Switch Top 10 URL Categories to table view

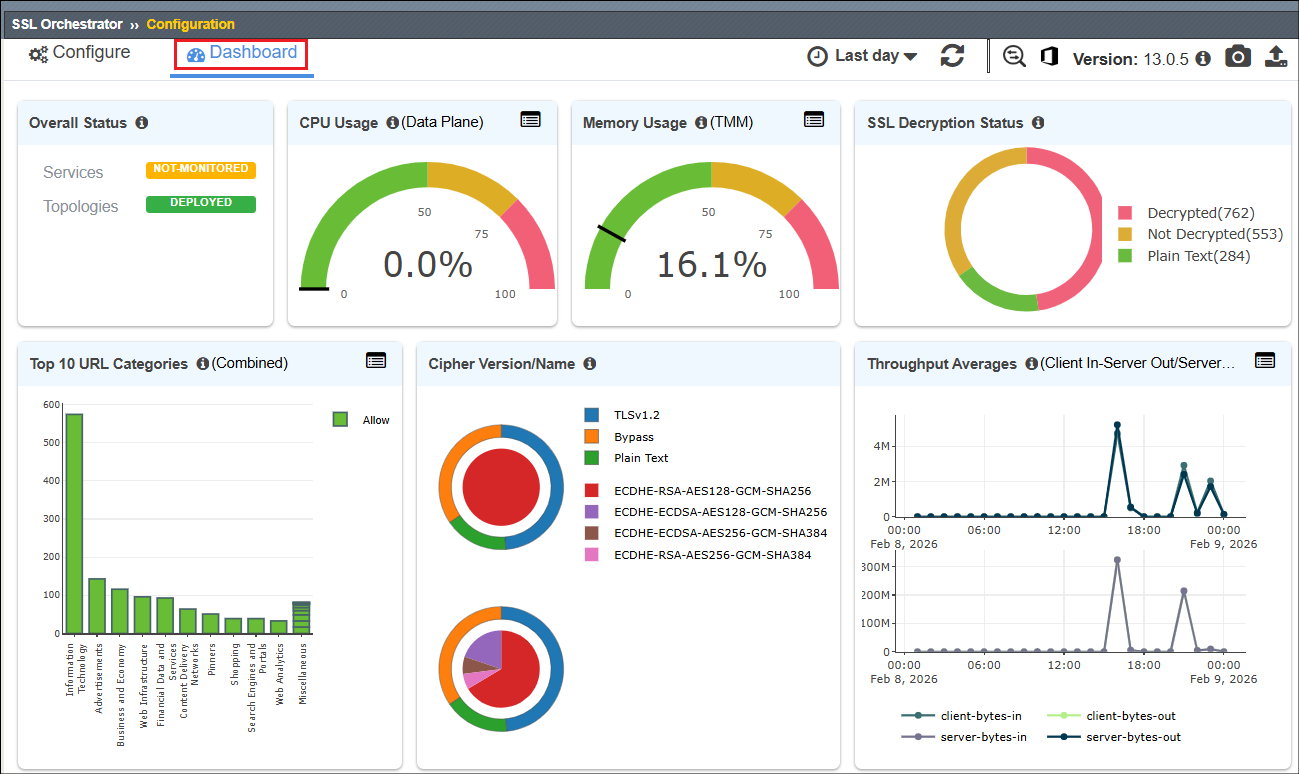click(x=376, y=361)
